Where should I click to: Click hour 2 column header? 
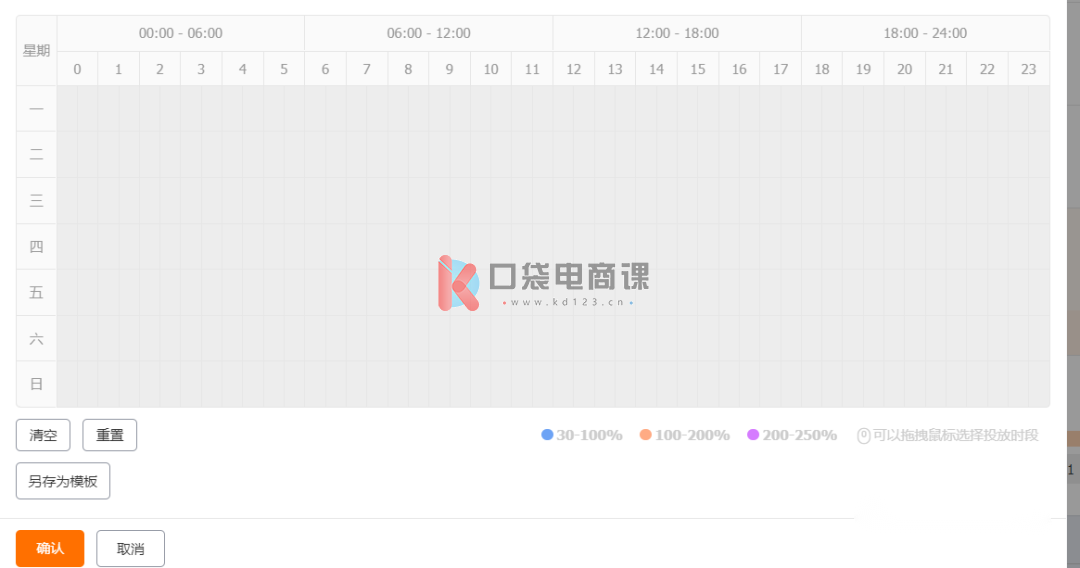coord(160,69)
